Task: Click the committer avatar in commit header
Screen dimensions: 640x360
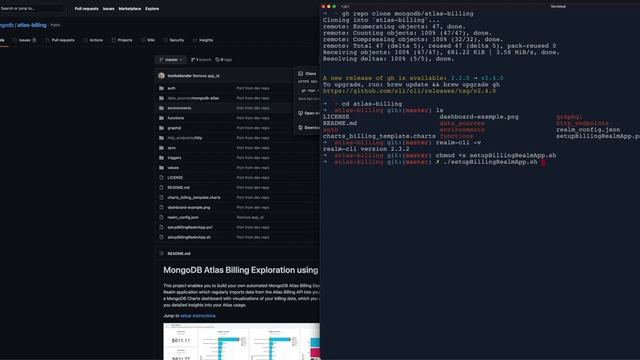Action: tap(162, 76)
